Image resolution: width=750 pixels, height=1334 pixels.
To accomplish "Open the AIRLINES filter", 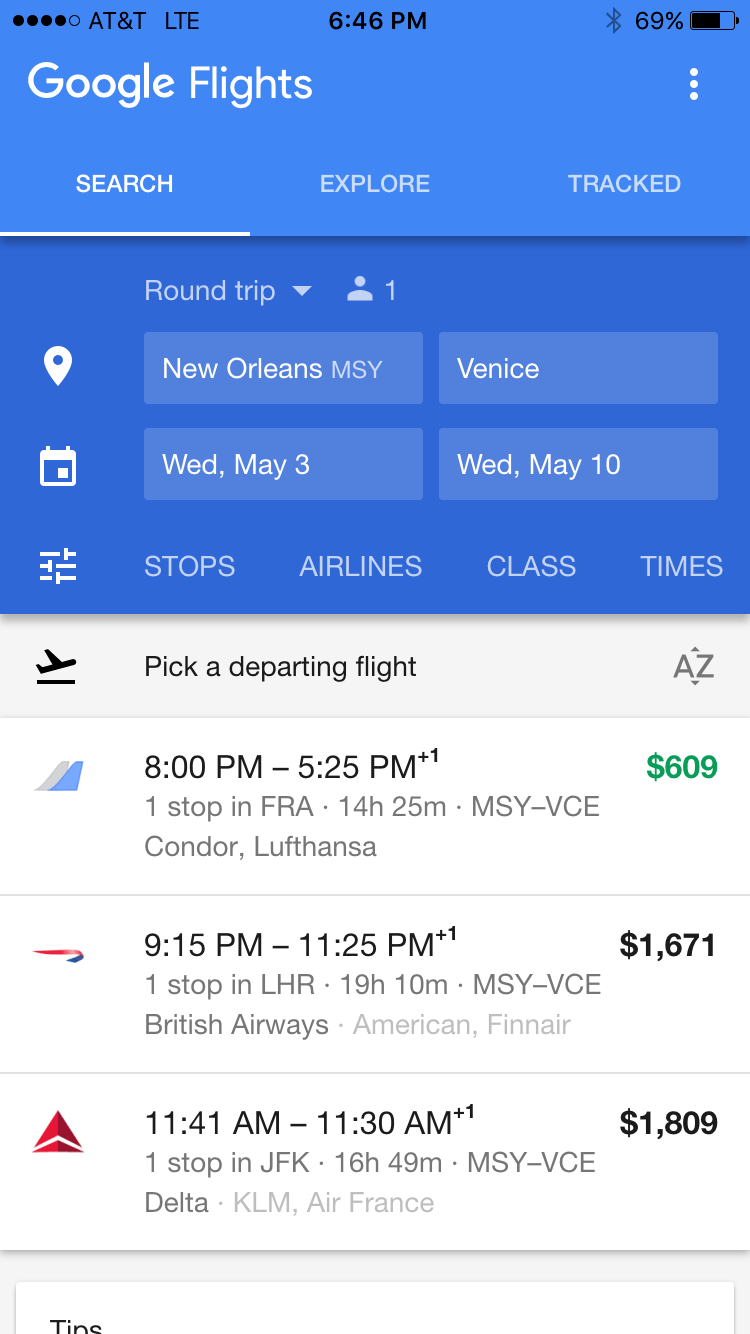I will pyautogui.click(x=361, y=566).
